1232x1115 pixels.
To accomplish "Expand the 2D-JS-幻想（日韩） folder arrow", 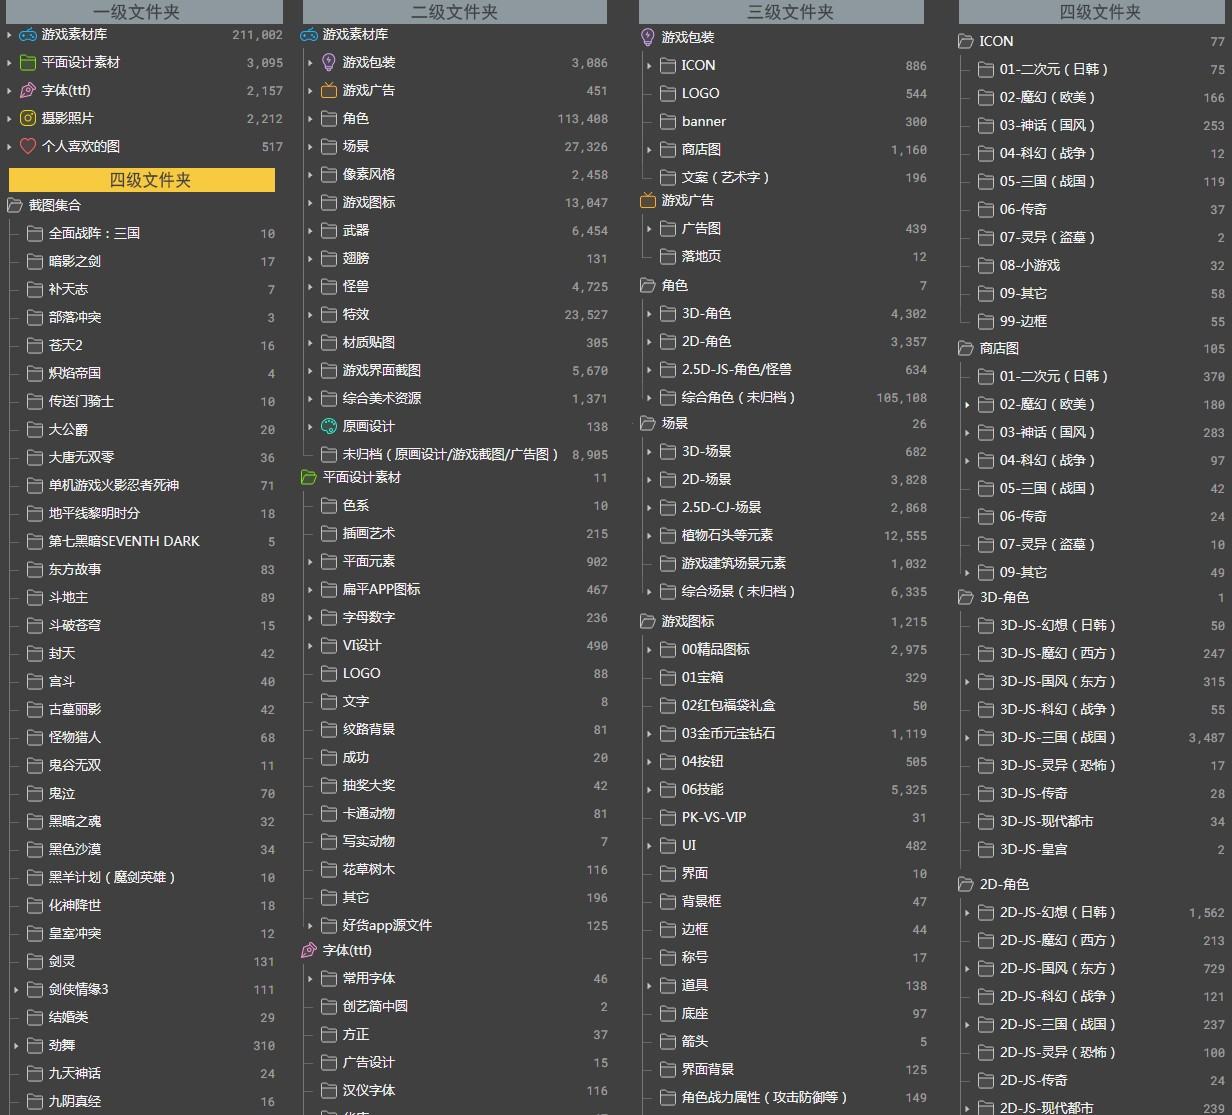I will pos(967,912).
